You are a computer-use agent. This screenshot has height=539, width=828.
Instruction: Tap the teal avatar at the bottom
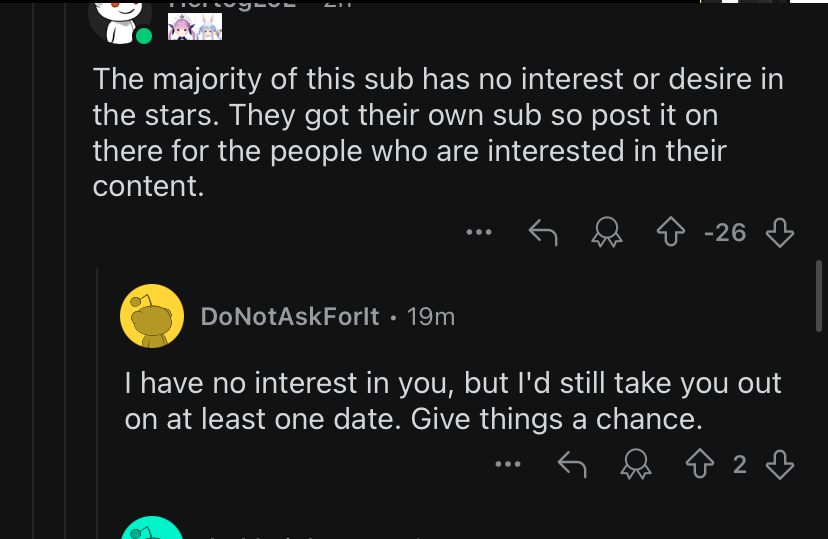pos(152,530)
